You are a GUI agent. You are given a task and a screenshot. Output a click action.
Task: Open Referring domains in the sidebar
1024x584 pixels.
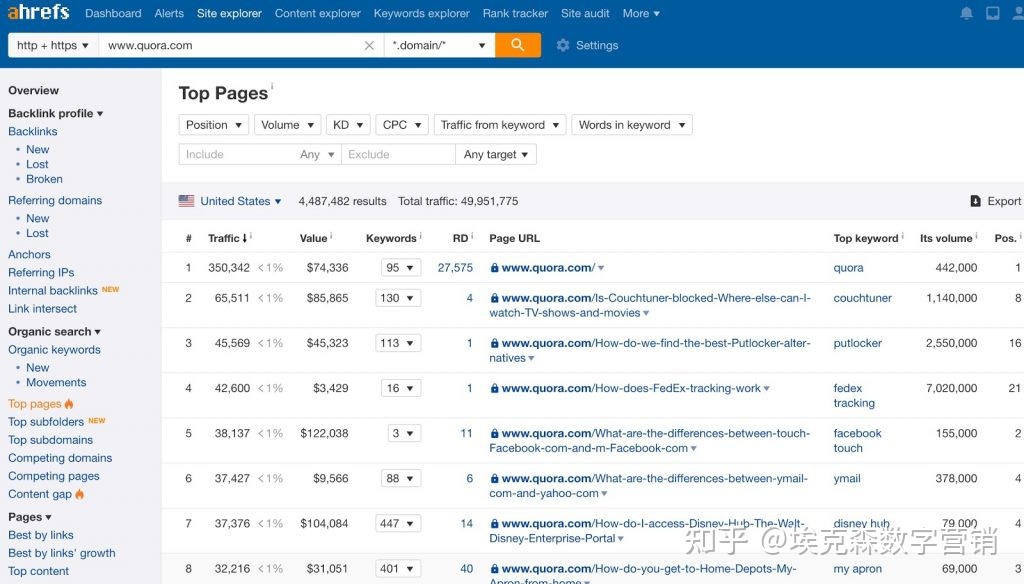tap(55, 200)
